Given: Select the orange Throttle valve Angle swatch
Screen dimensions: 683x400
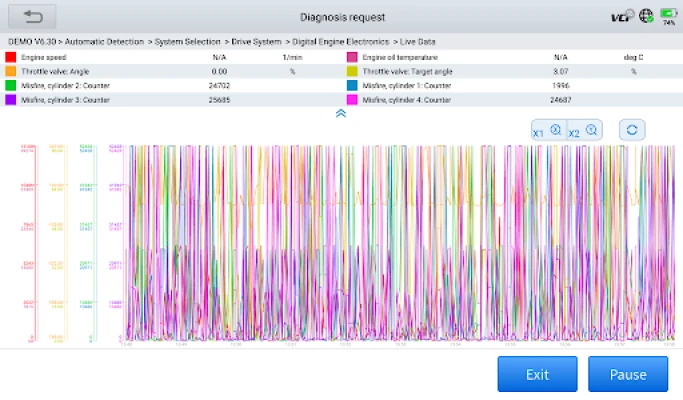Looking at the screenshot, I should click(10, 72).
